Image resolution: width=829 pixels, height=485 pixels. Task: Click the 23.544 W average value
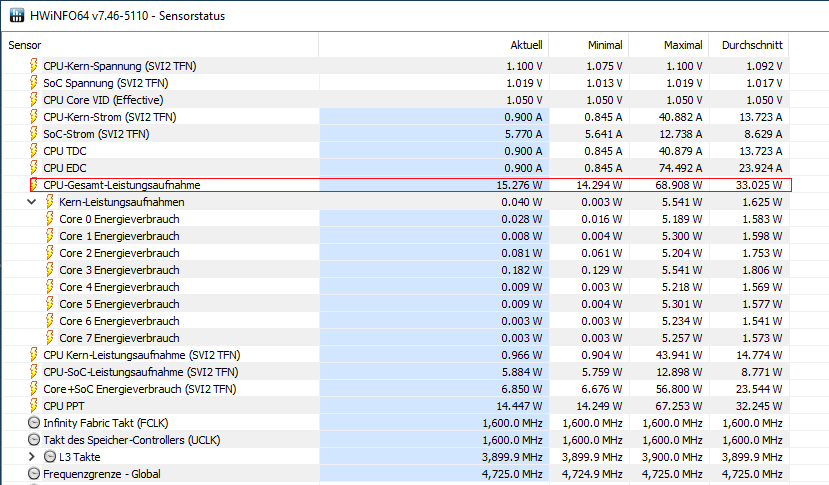(759, 389)
